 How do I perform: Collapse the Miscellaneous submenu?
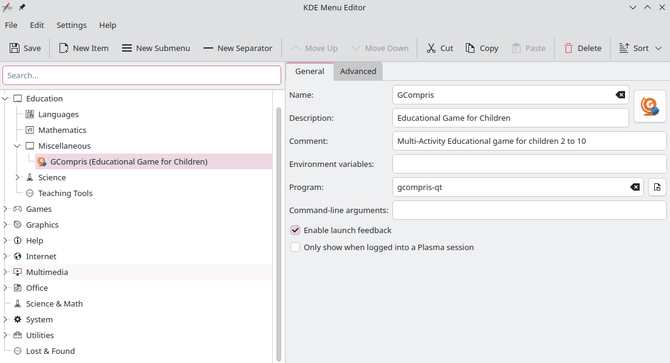coord(17,146)
